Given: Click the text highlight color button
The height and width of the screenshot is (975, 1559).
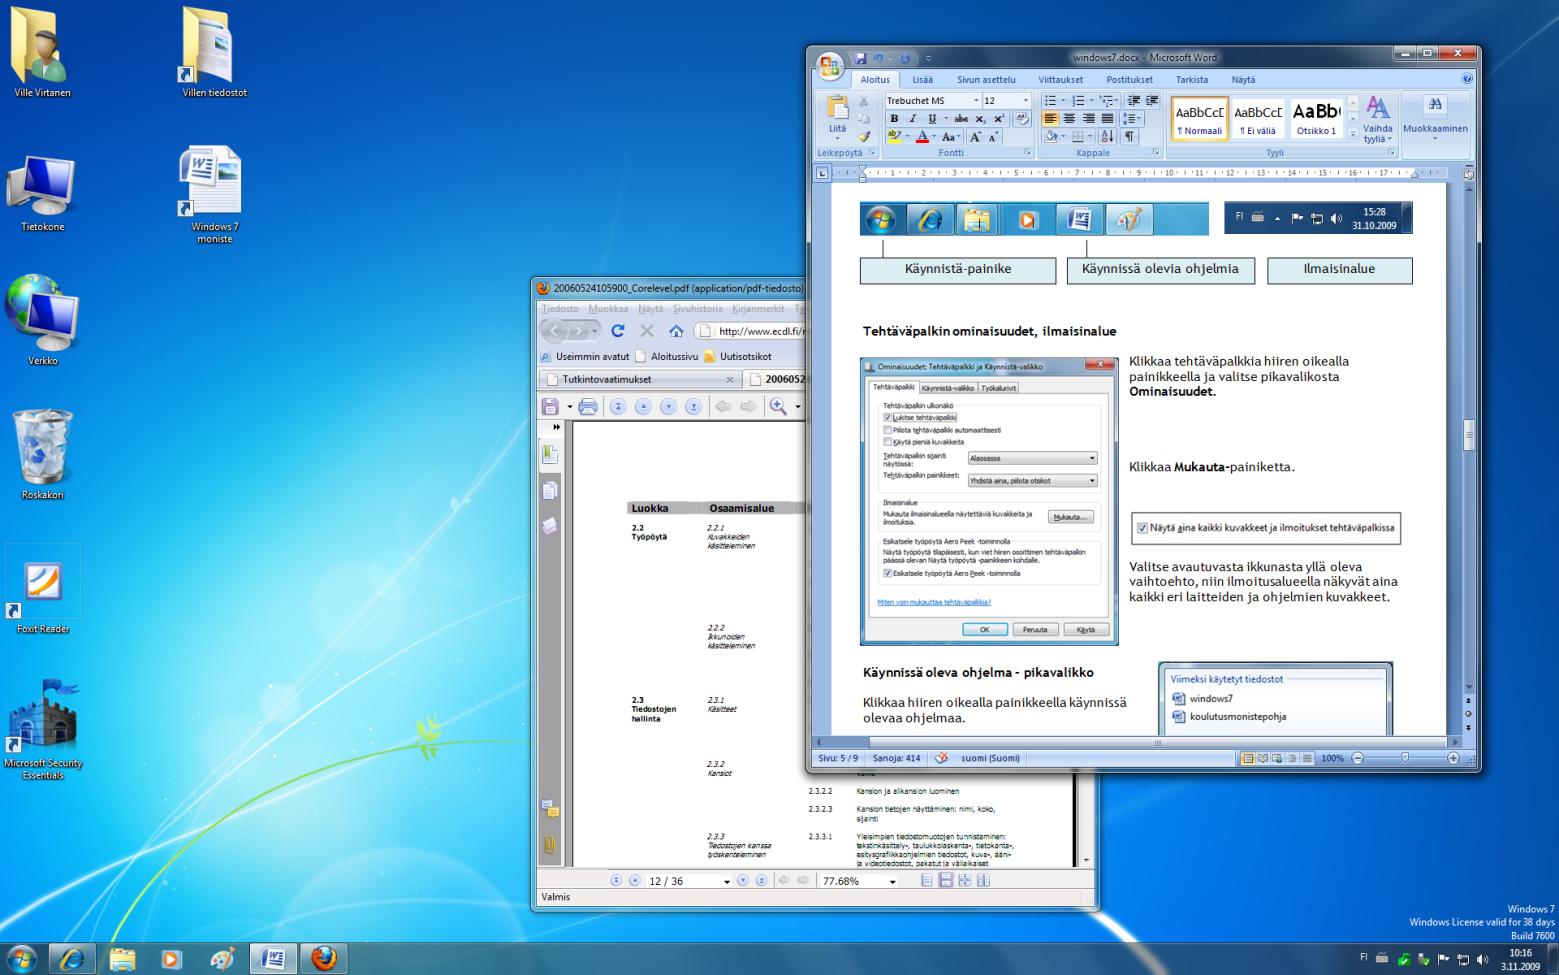Looking at the screenshot, I should 894,137.
